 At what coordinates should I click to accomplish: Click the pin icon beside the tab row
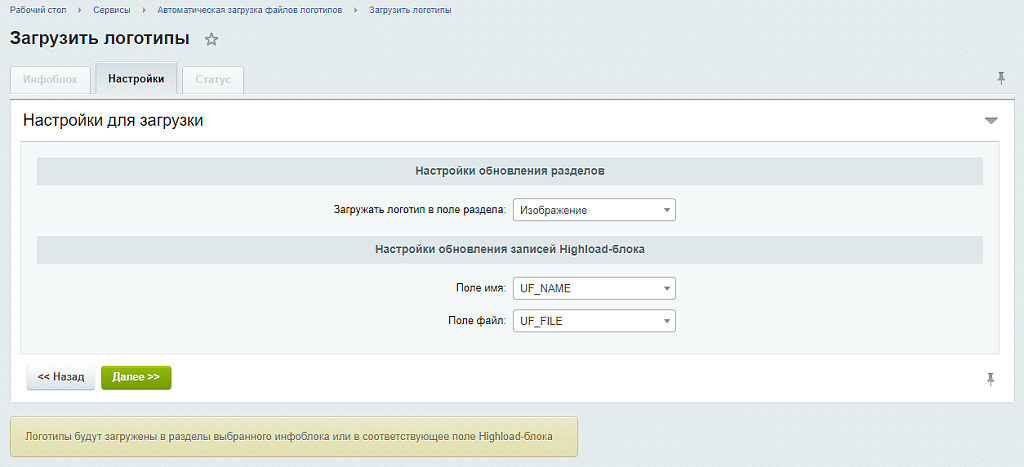(1001, 78)
